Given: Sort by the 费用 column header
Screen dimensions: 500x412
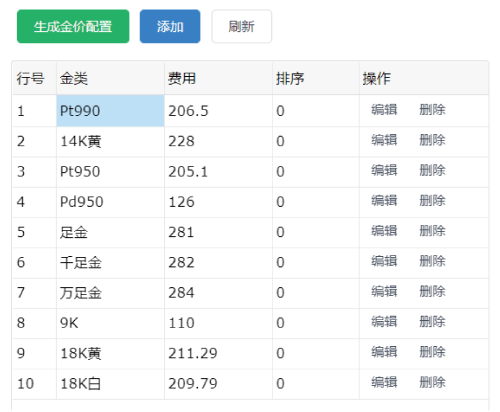Looking at the screenshot, I should point(218,78).
